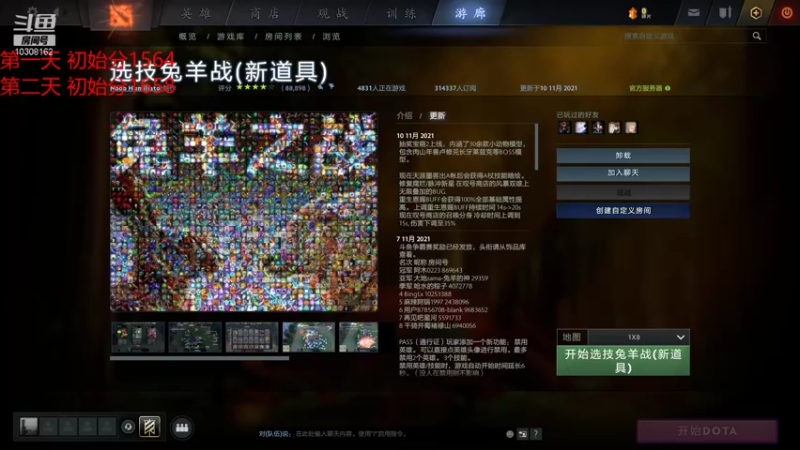Viewport: 800px width, 450px height.
Task: Open the 游廊 arcade tab
Action: (x=470, y=13)
